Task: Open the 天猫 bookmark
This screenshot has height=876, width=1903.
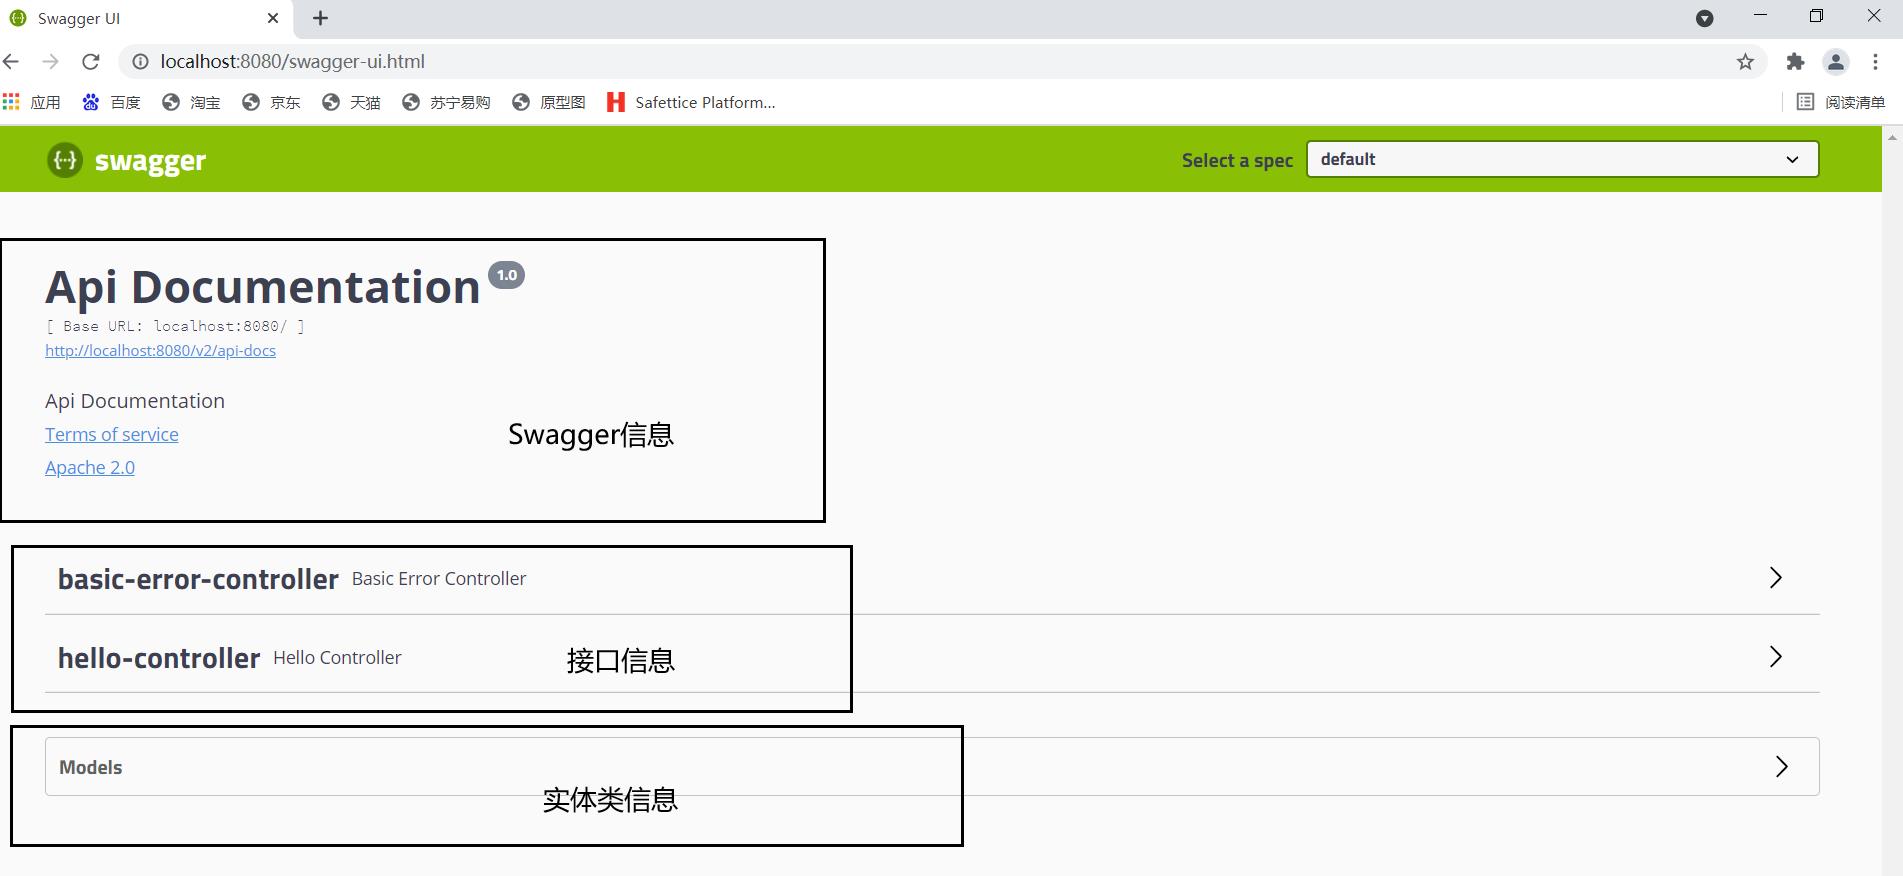Action: [x=351, y=102]
